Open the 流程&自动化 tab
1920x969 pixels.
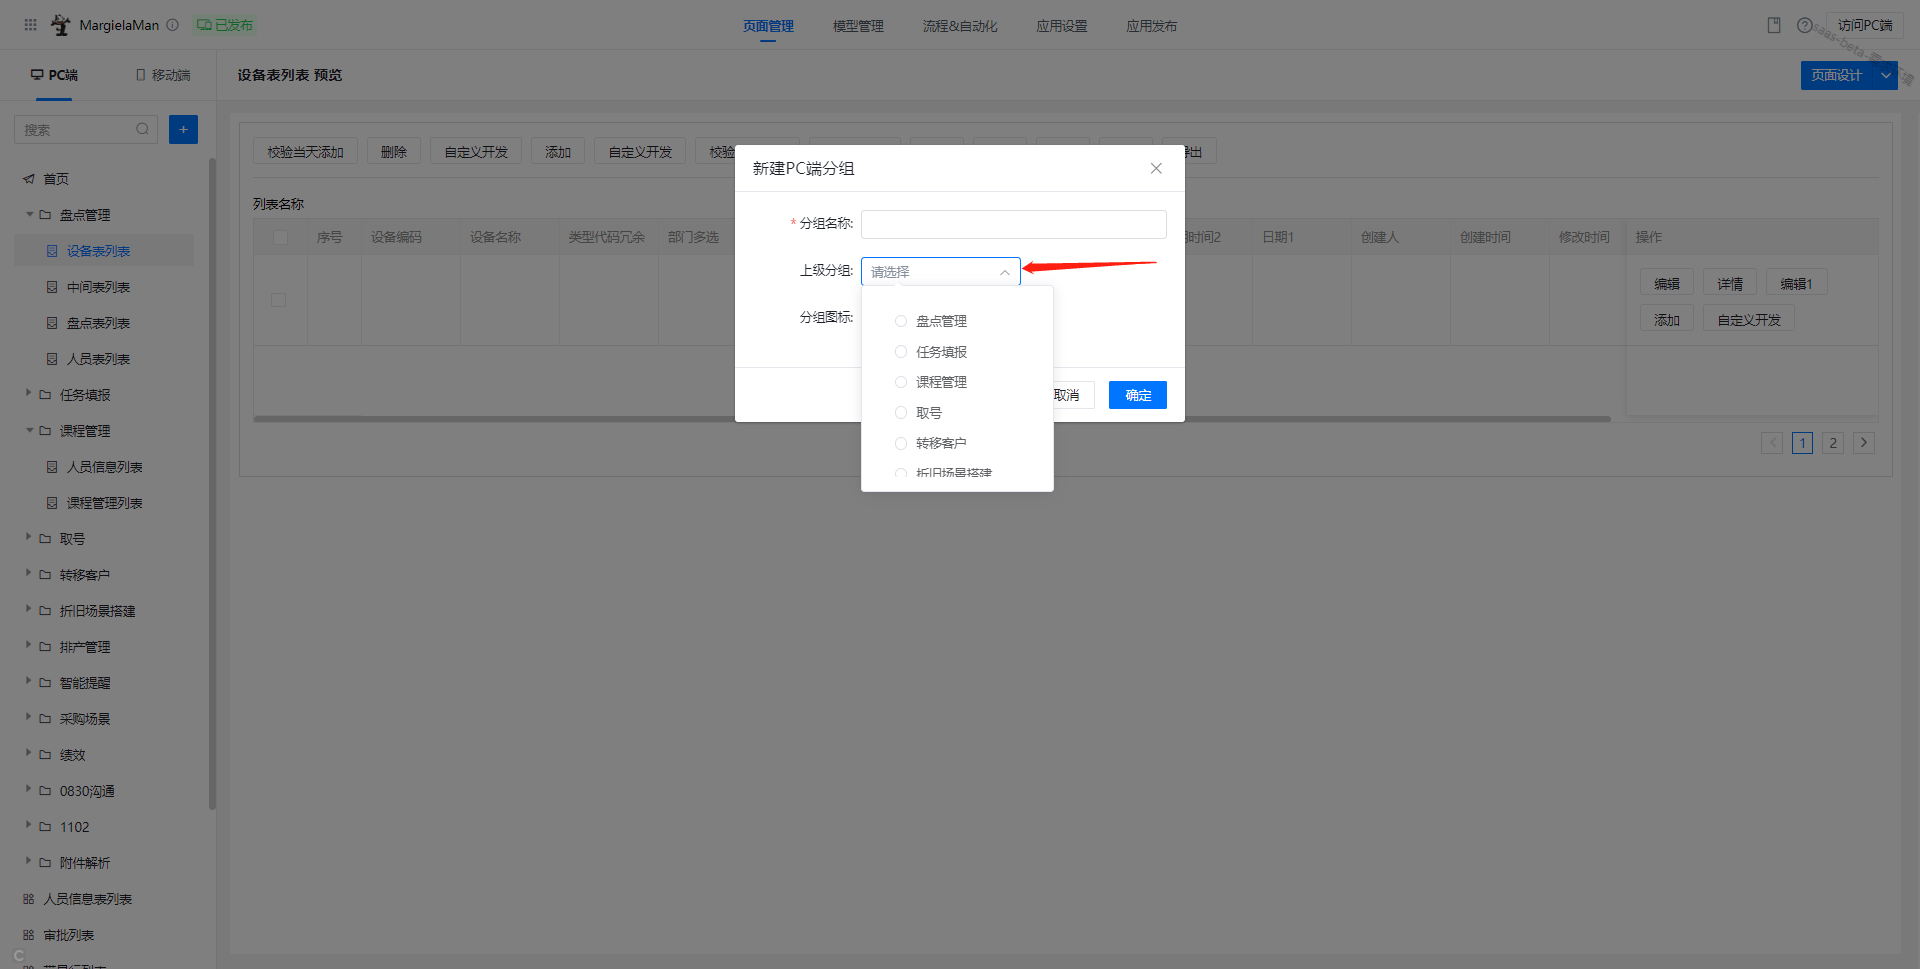tap(960, 26)
